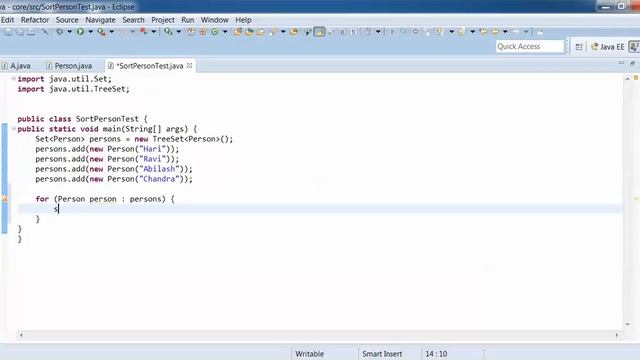Open the Project menu
This screenshot has width=640, height=360.
tap(162, 20)
